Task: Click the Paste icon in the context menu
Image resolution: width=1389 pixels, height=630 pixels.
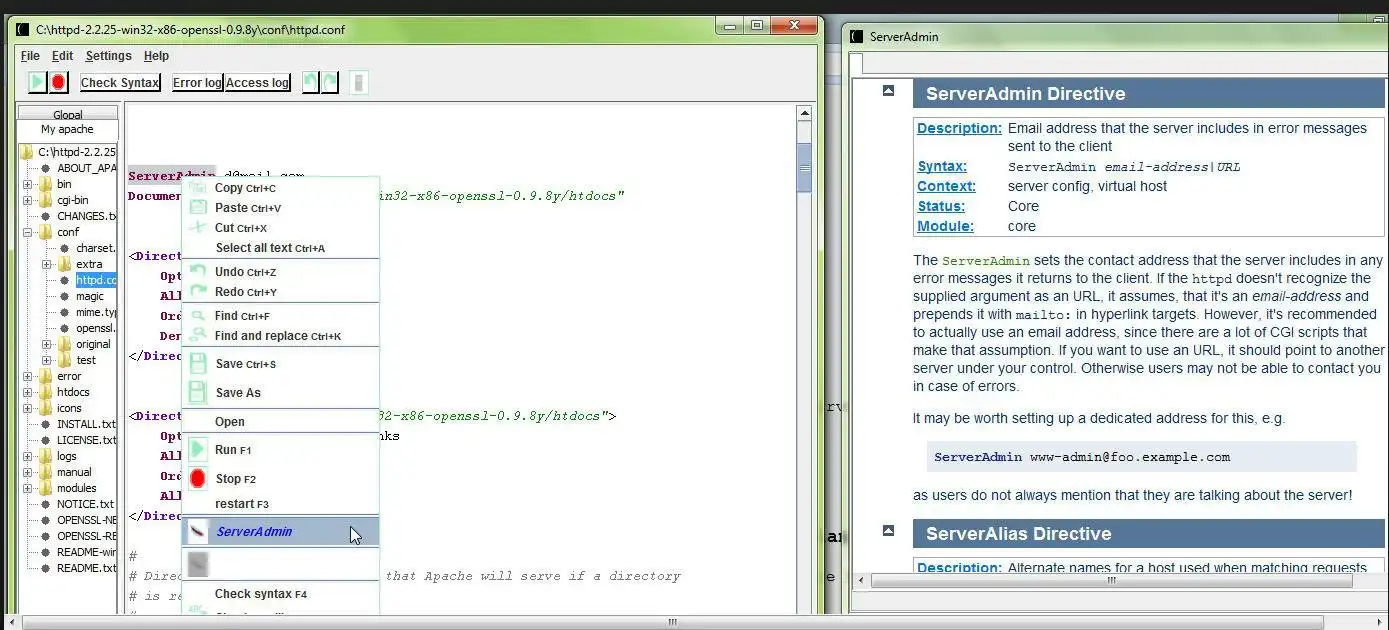Action: [198, 208]
